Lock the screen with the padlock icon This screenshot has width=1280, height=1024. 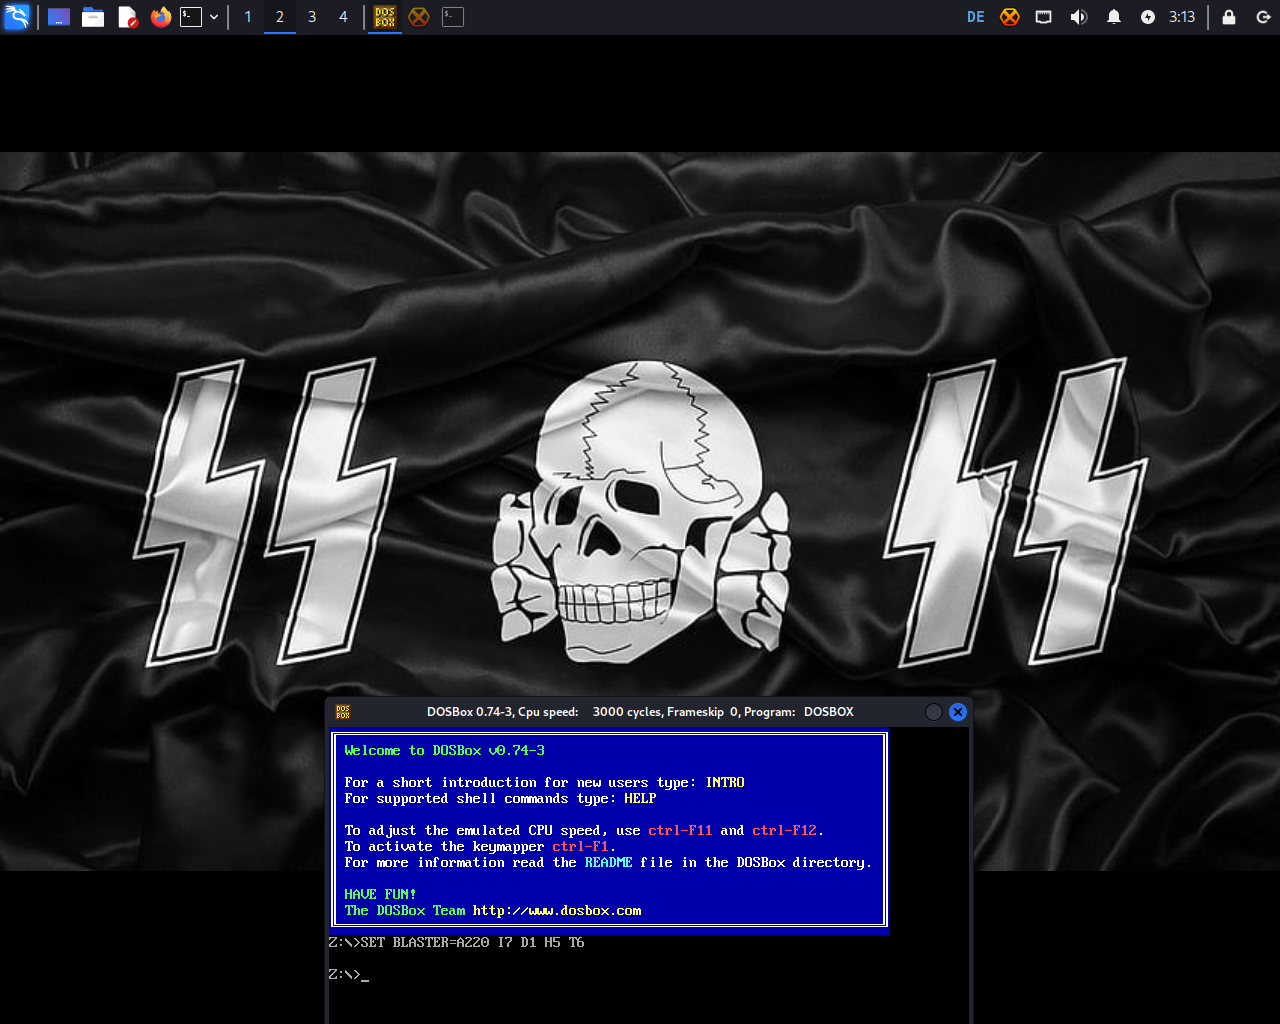[x=1229, y=17]
